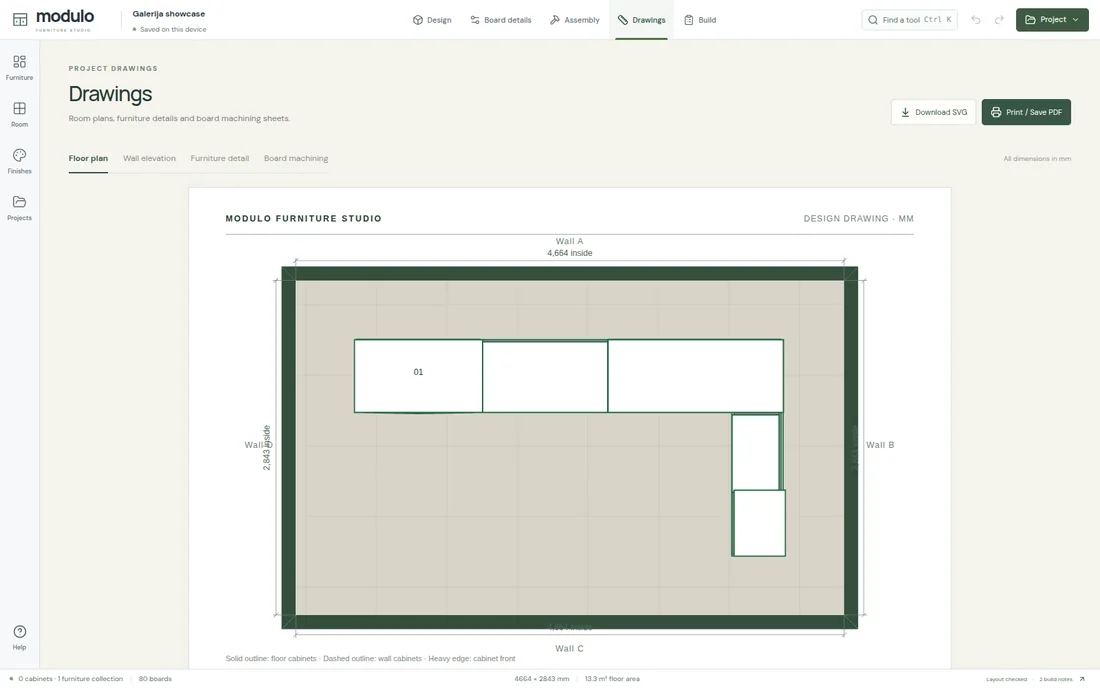Click the Galerija showcase project name

coord(168,14)
